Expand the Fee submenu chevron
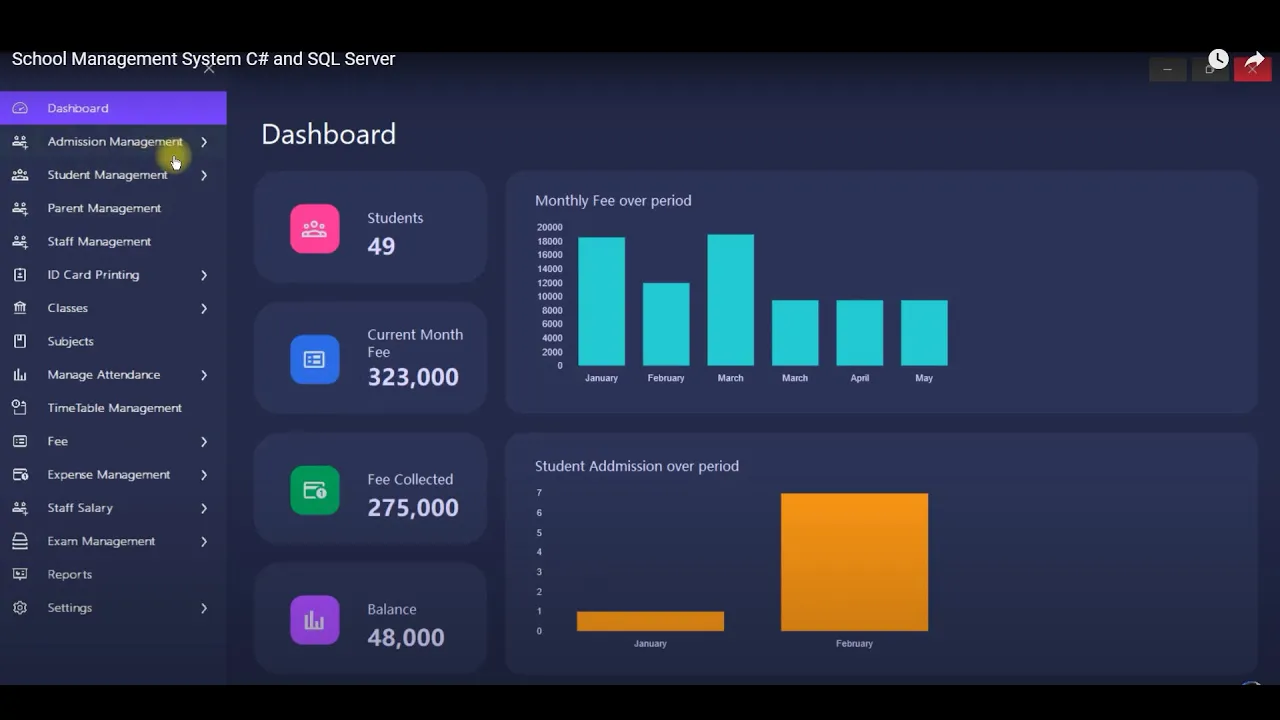 (x=204, y=441)
